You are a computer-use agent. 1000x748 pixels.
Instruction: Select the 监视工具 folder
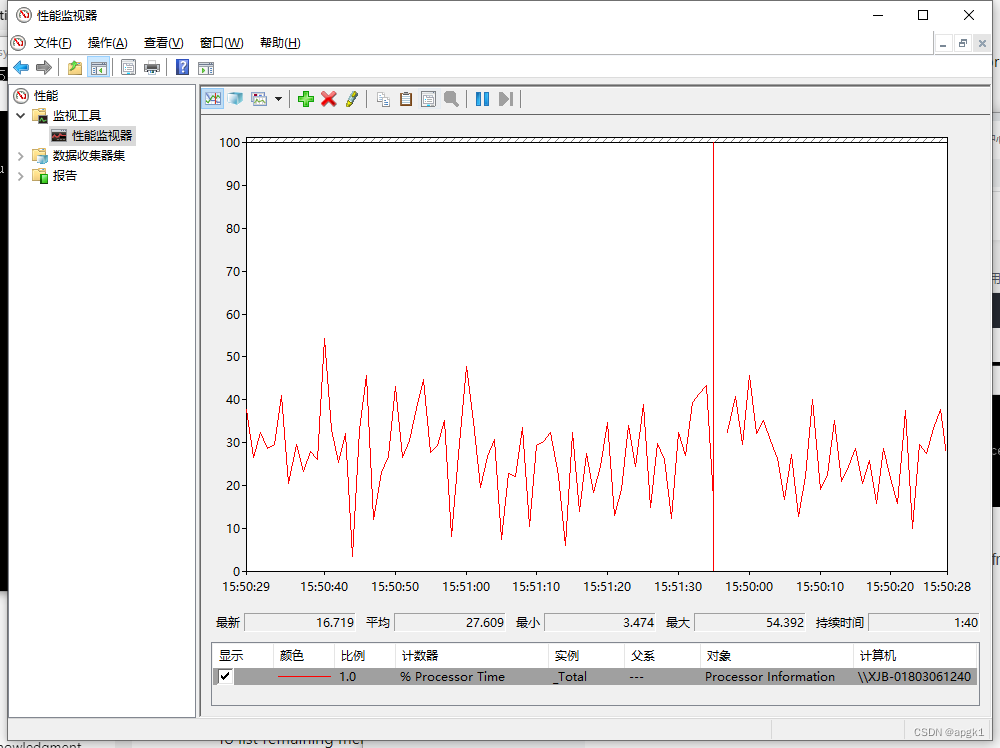[x=77, y=115]
